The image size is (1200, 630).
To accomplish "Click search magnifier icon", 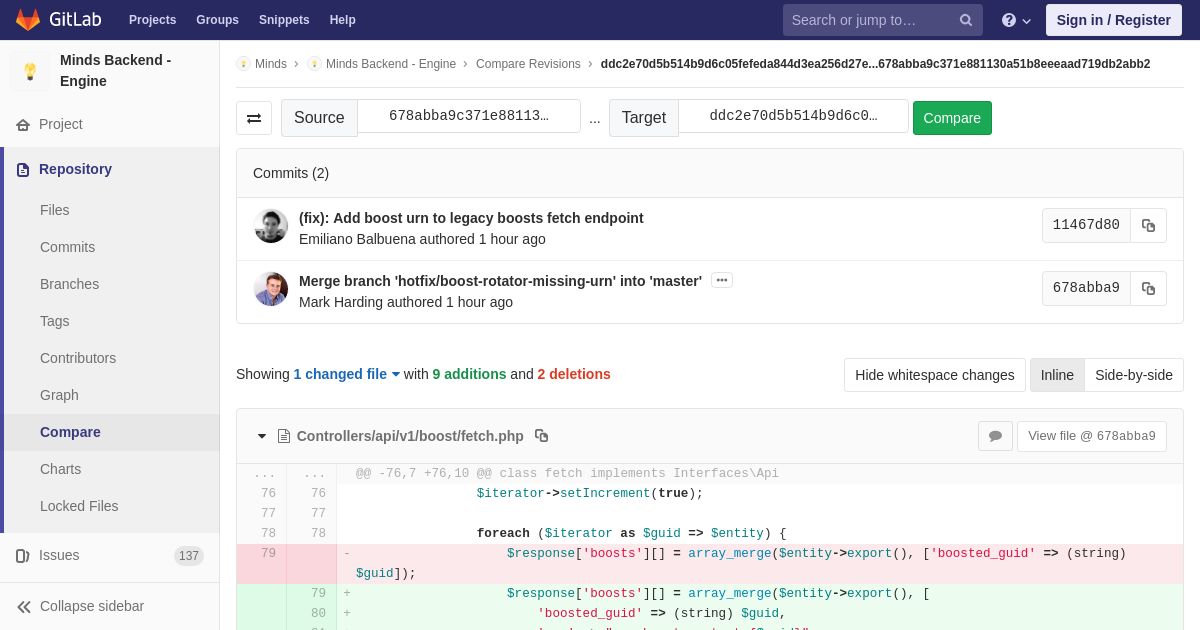I will point(966,20).
